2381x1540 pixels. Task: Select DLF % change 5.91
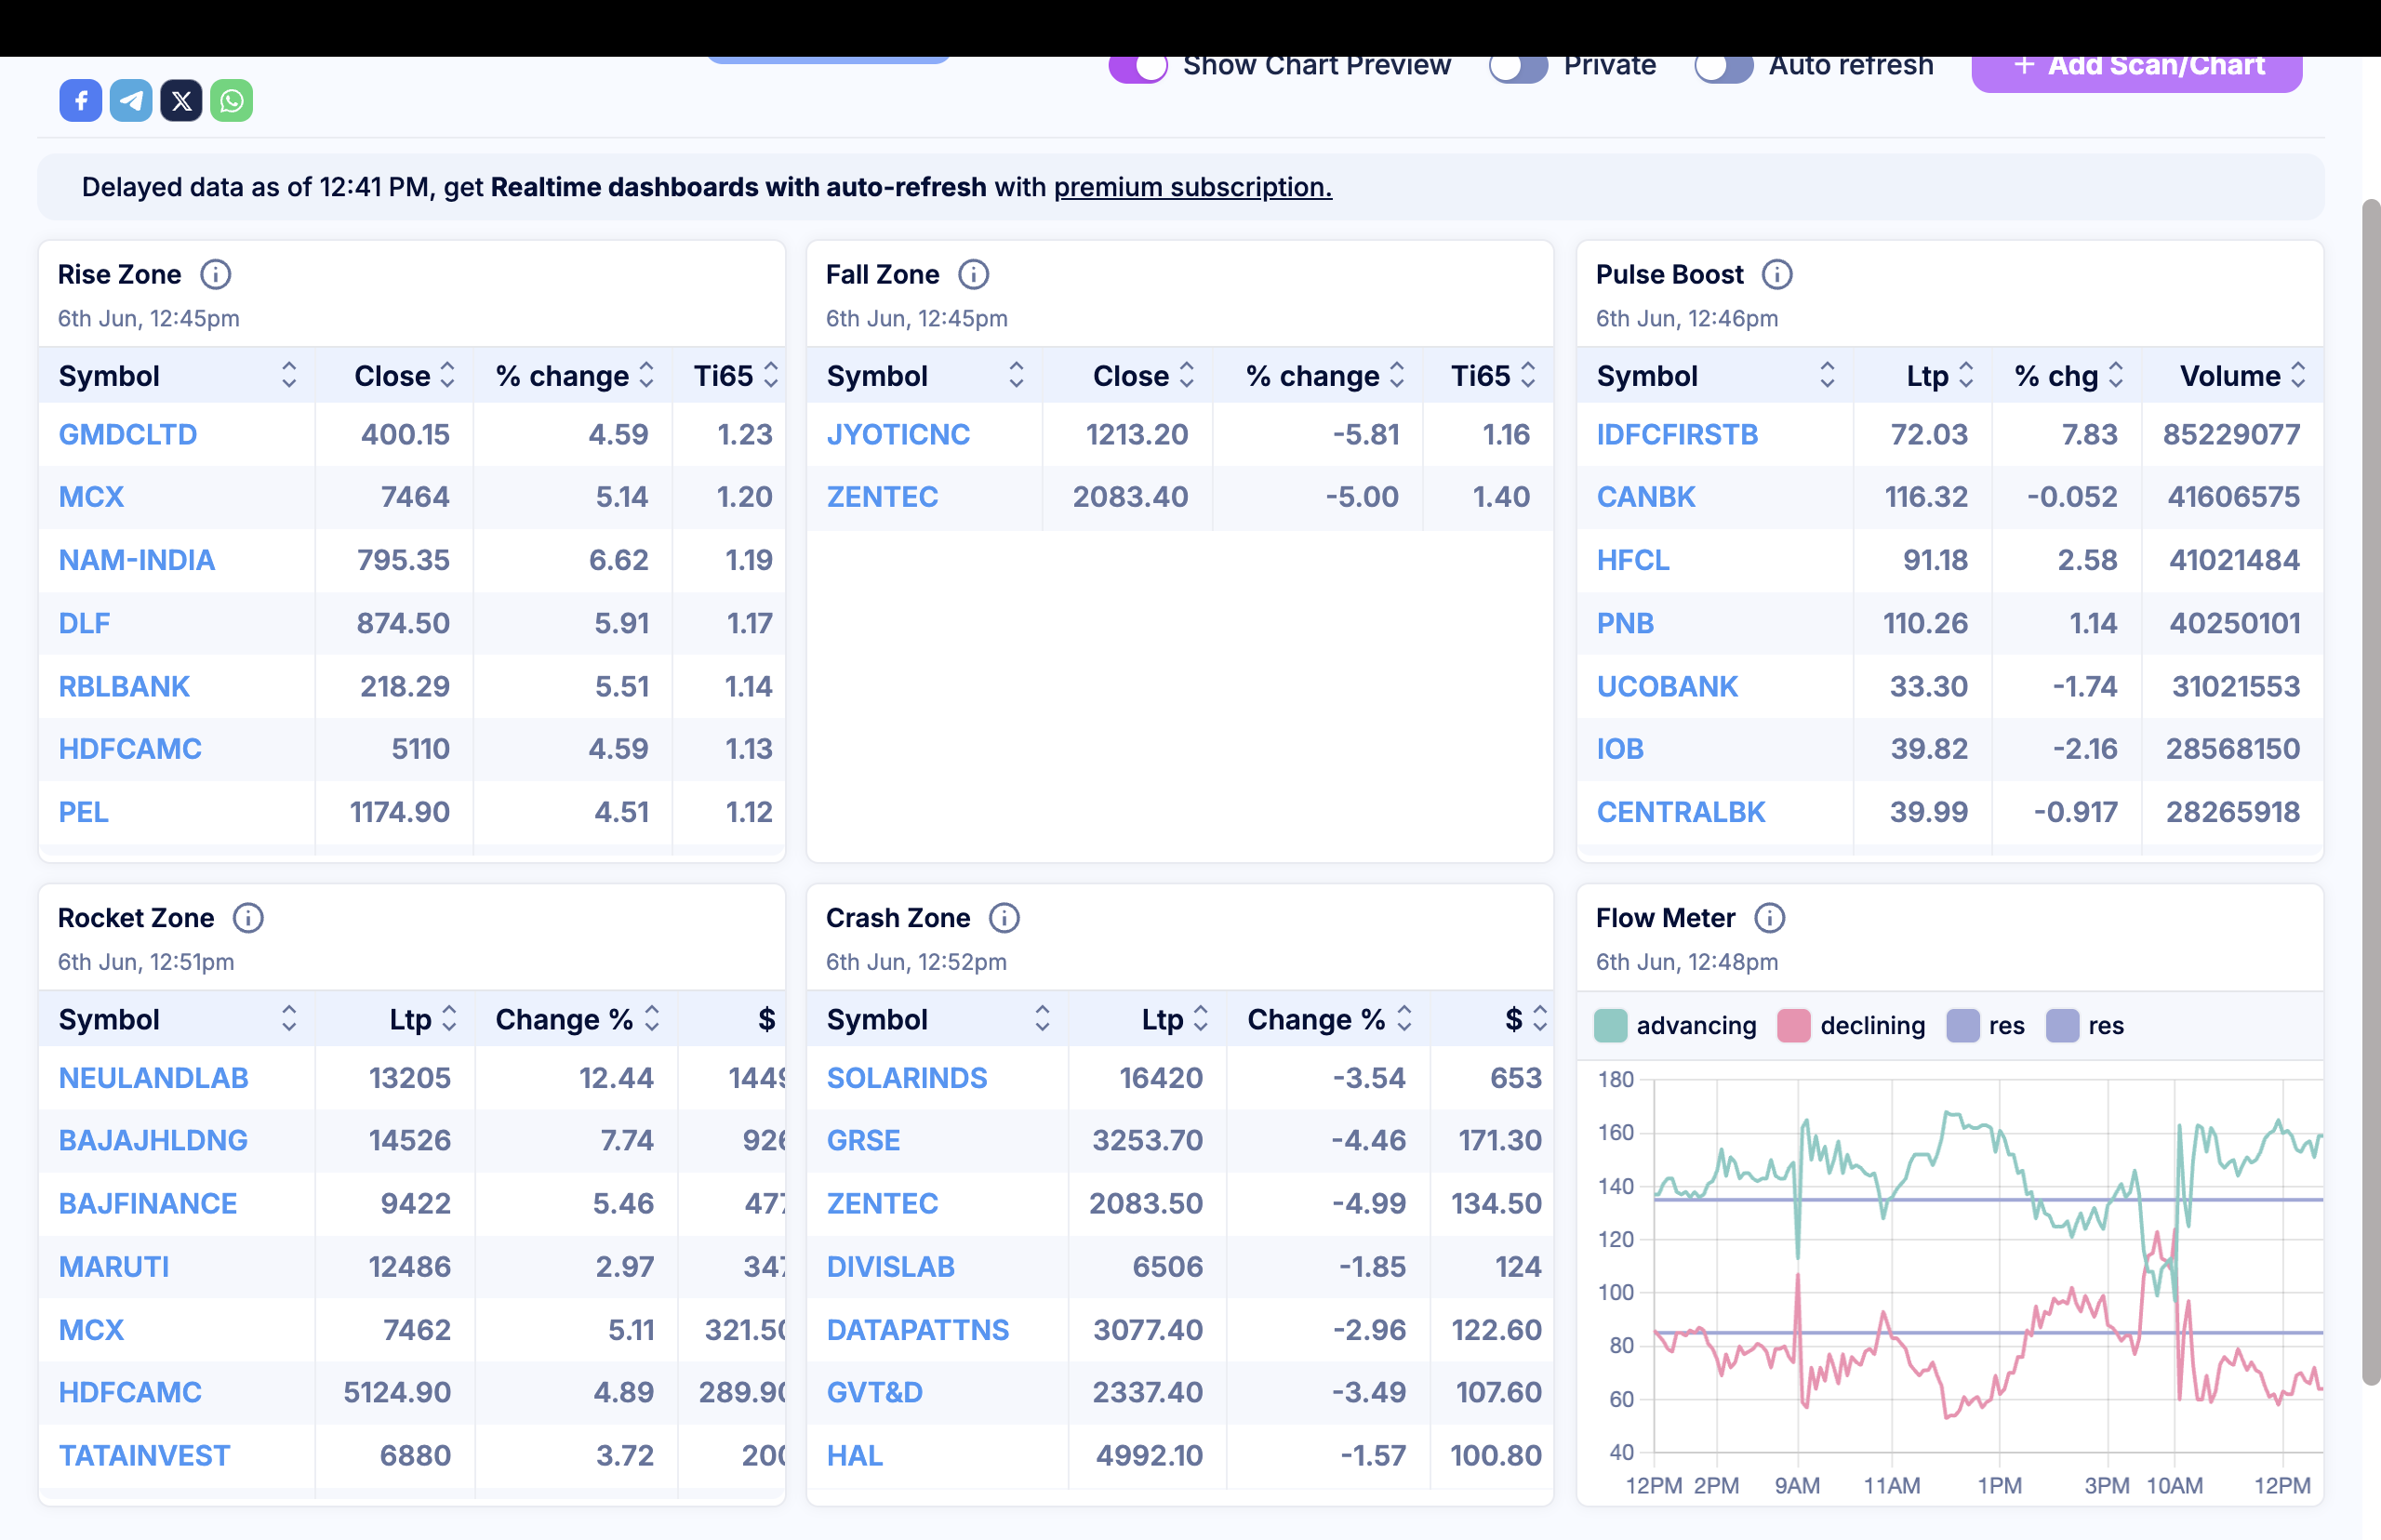[621, 624]
